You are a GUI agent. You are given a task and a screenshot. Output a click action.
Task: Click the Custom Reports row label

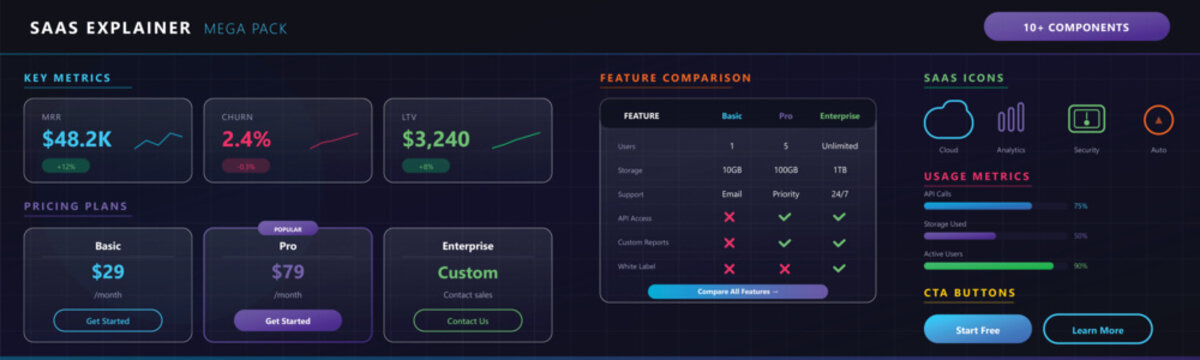(x=642, y=242)
